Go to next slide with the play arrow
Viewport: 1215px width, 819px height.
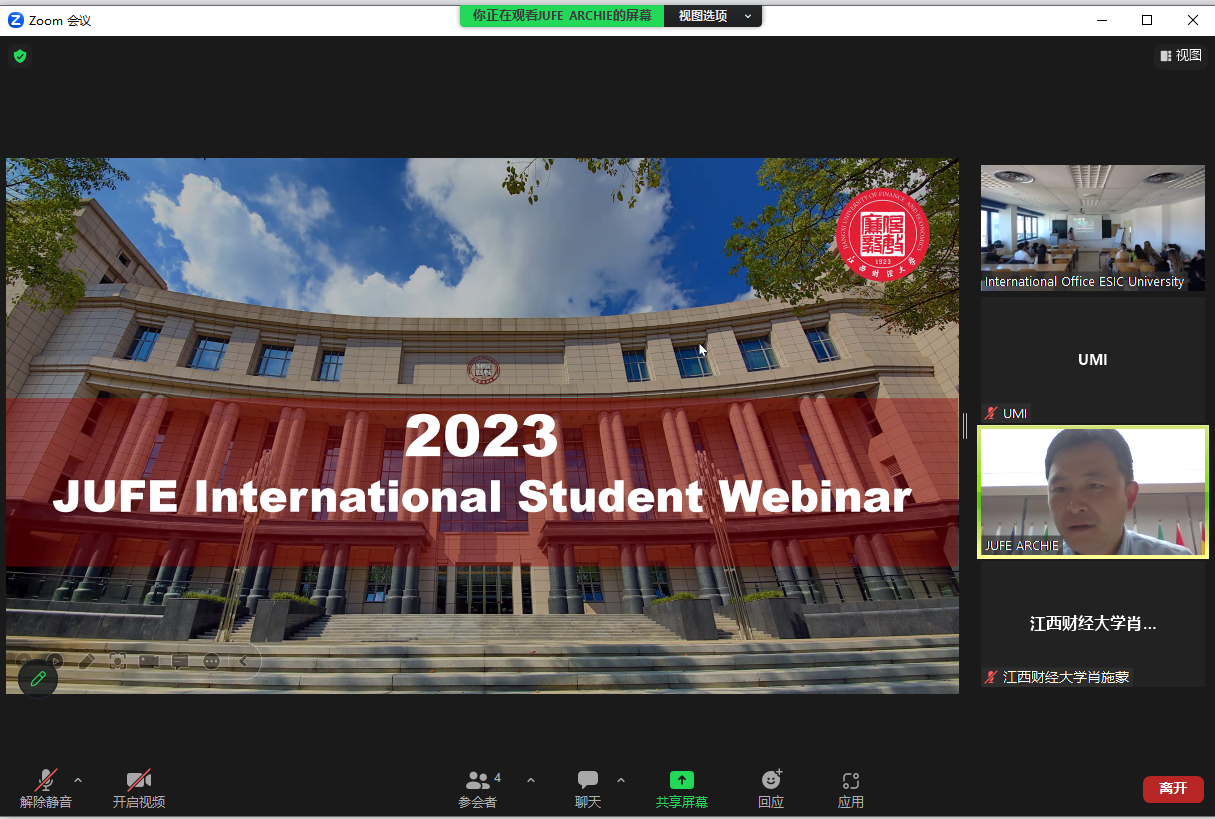pos(55,661)
